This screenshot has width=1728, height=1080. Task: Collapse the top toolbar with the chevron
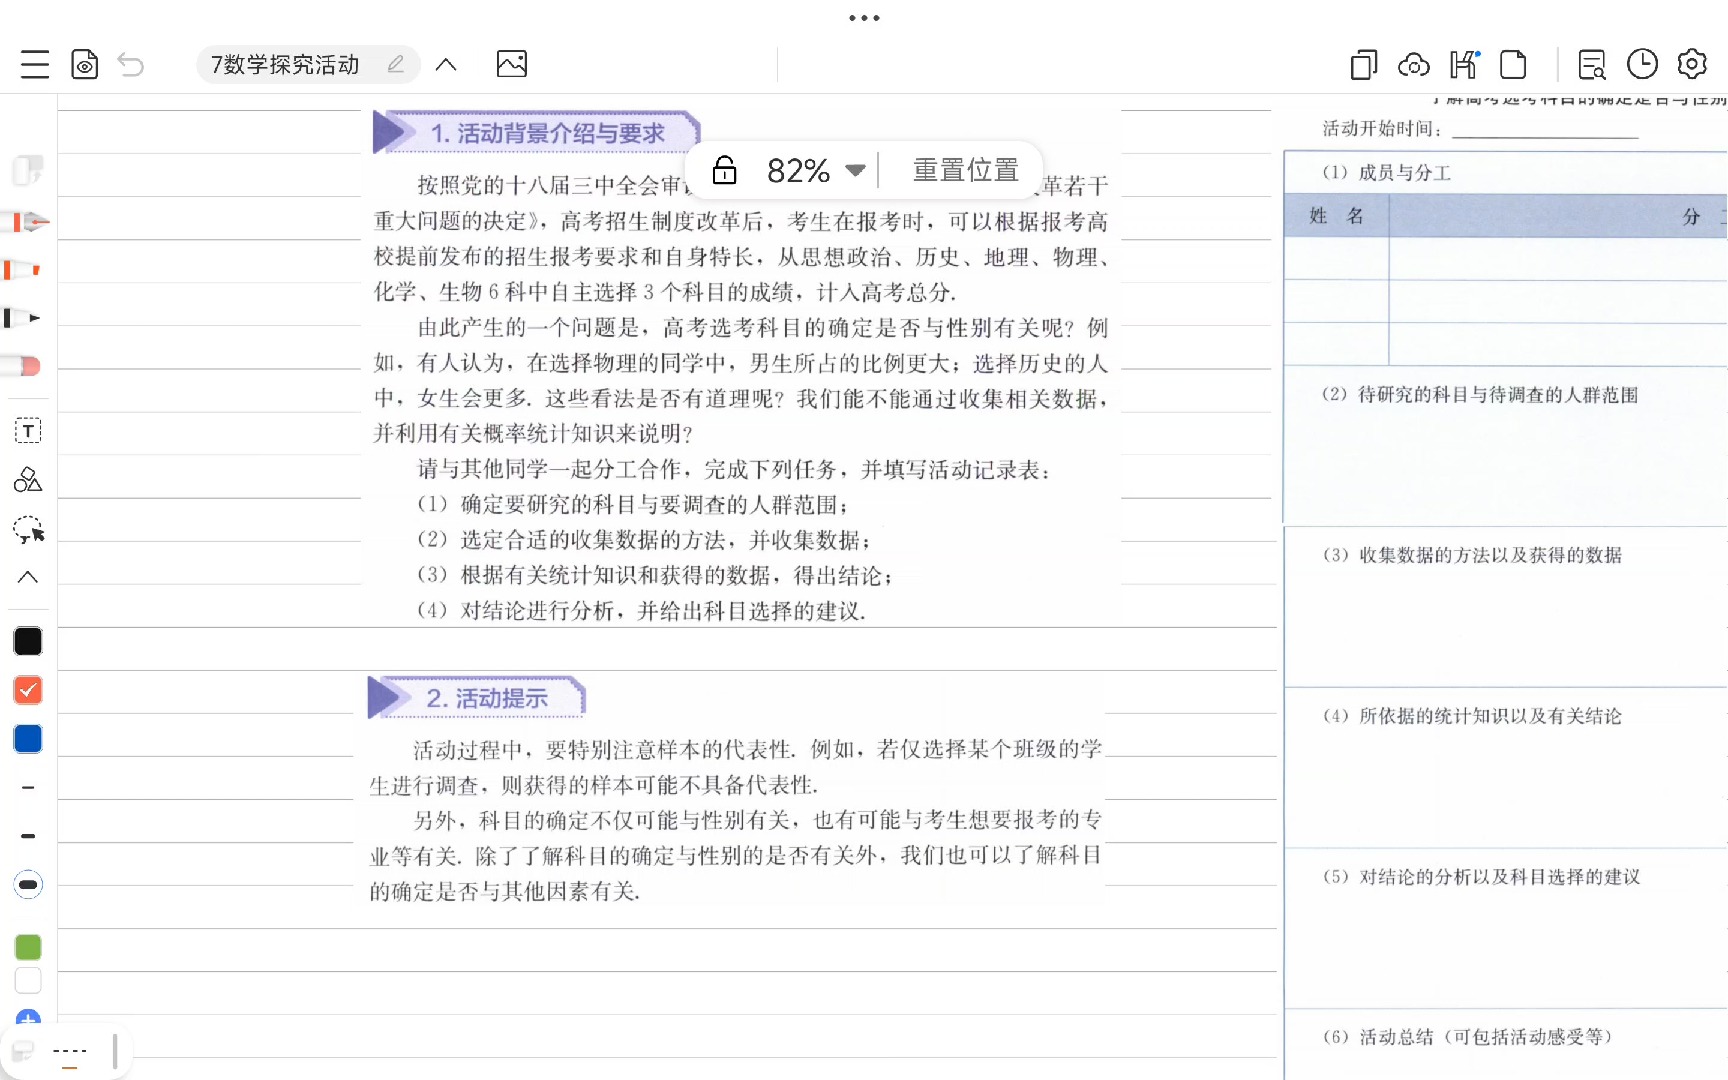coord(446,64)
